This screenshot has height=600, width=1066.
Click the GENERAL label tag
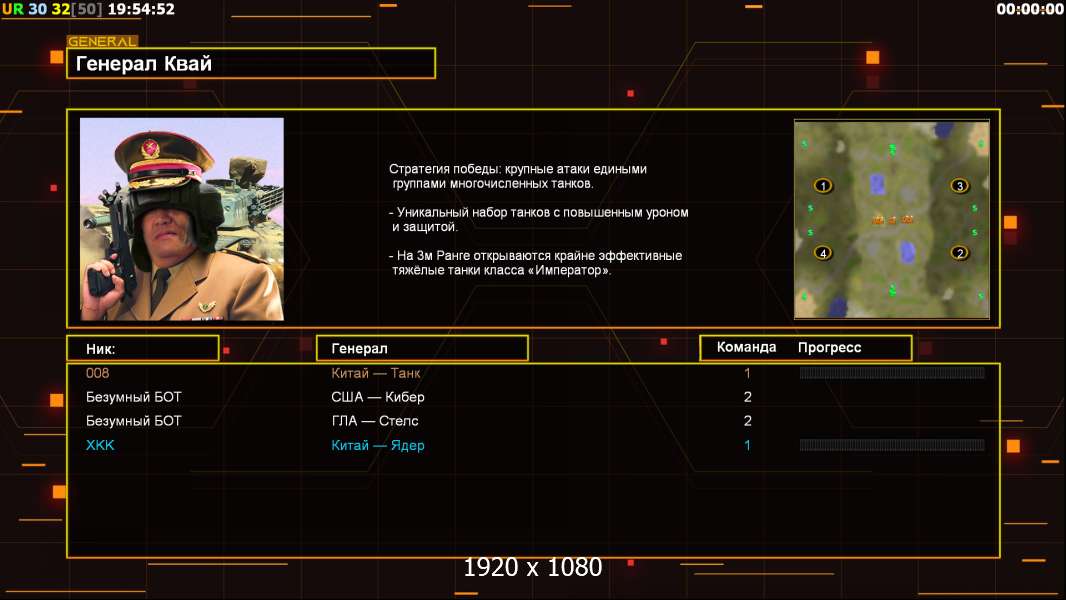pos(102,41)
